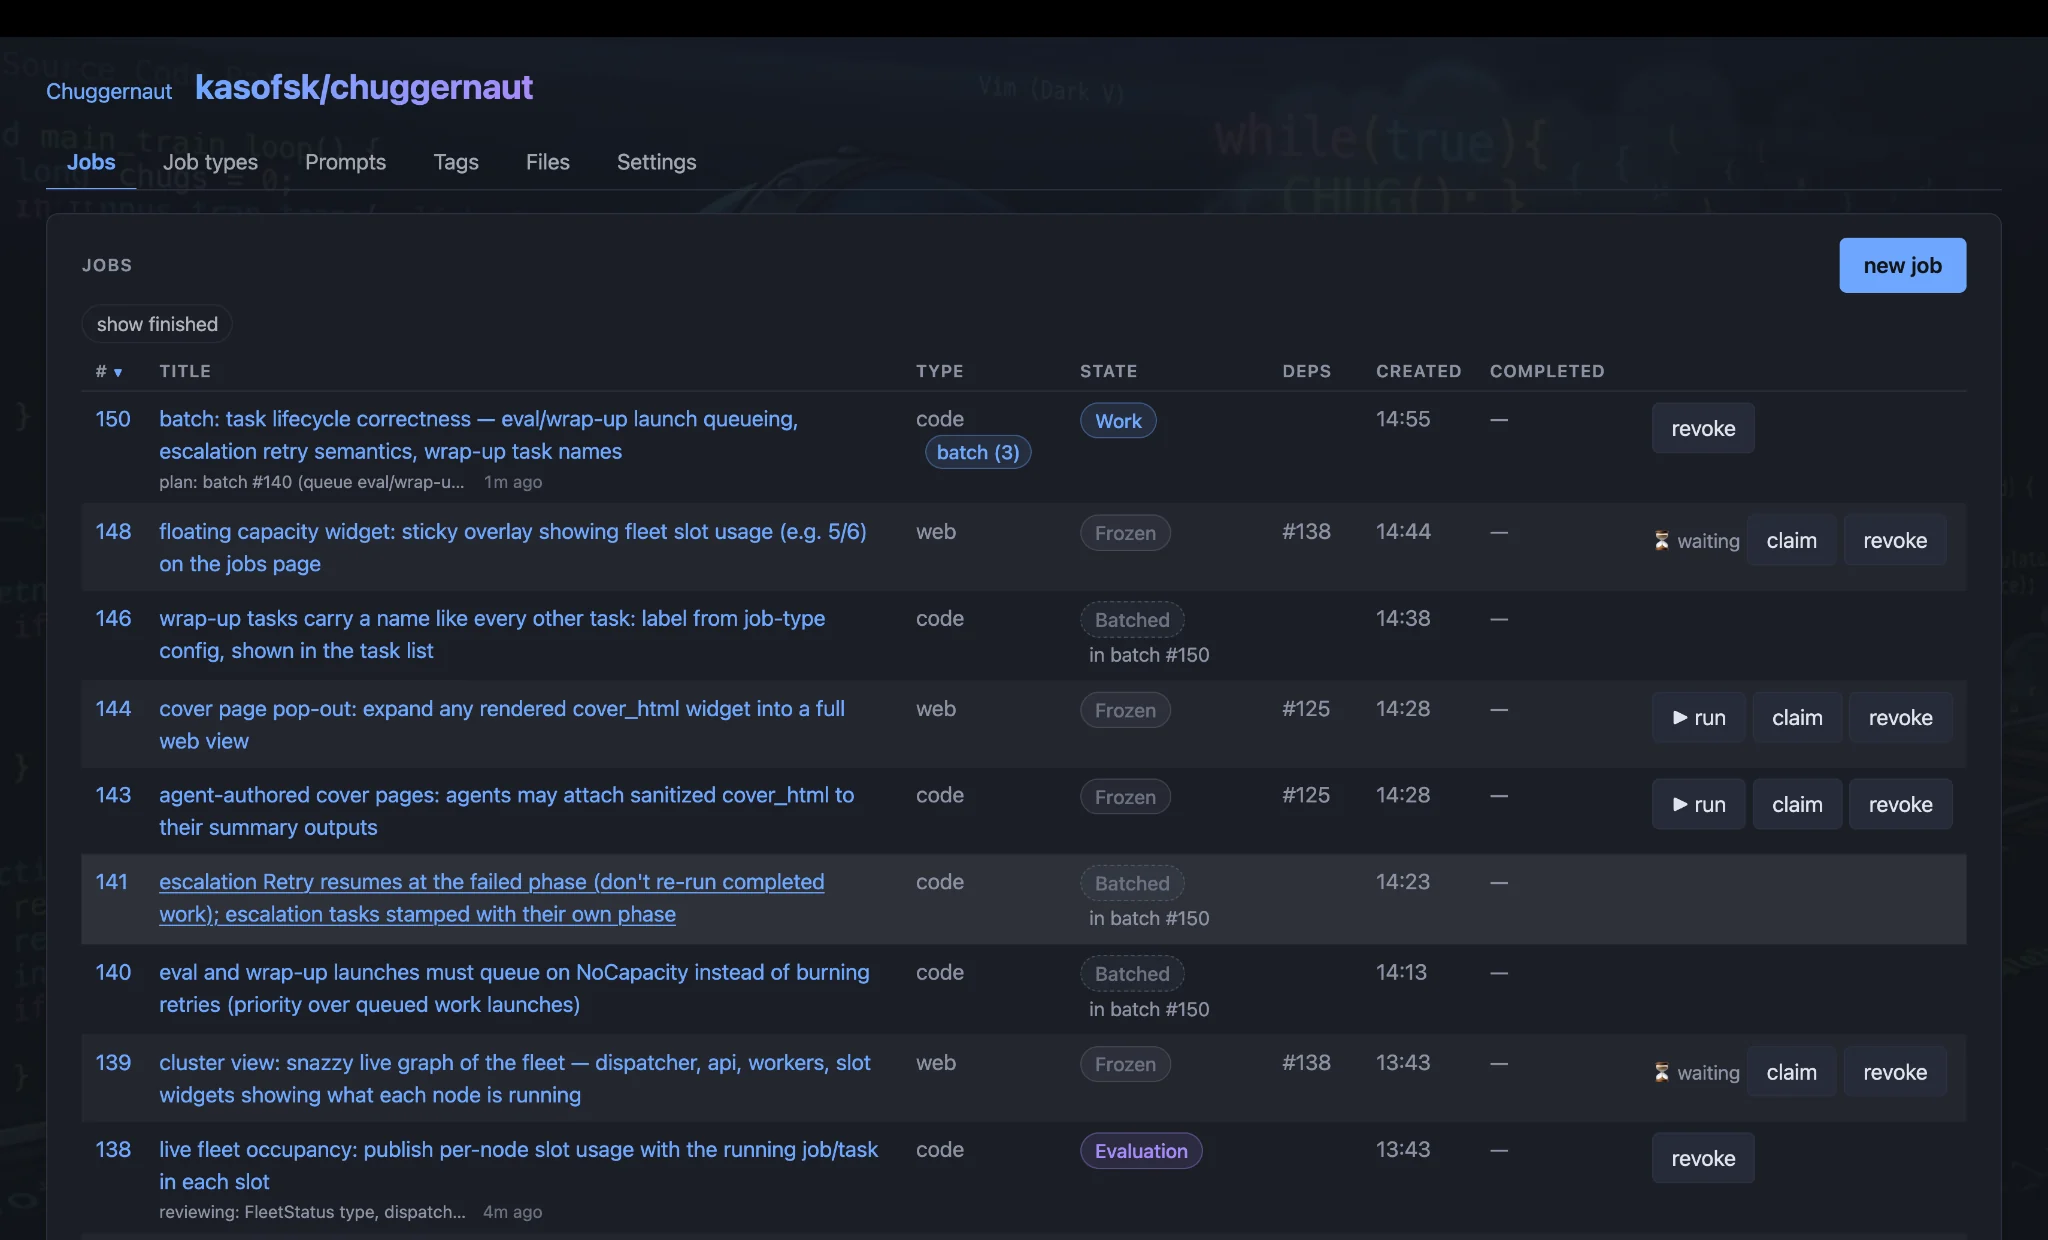The image size is (2048, 1240).
Task: Open escalation Retry resumes job title
Action: pyautogui.click(x=492, y=898)
